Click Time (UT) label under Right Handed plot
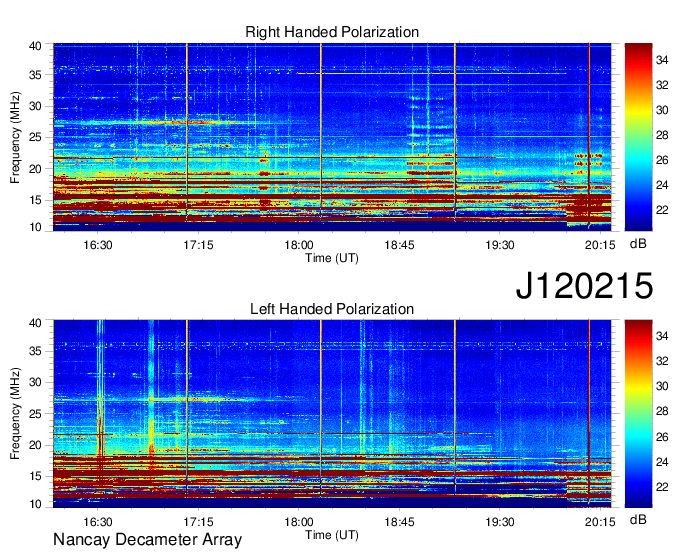The height and width of the screenshot is (552, 680). point(332,258)
